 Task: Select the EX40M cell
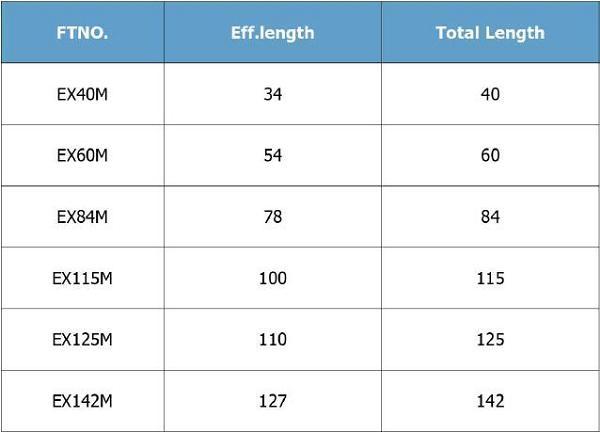(x=82, y=94)
